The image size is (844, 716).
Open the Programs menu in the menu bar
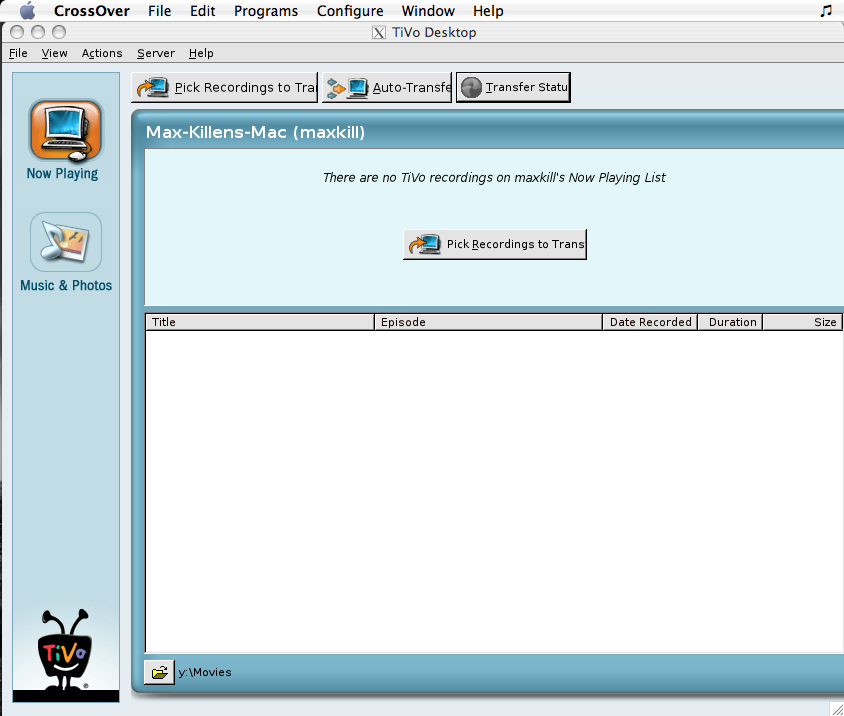click(x=265, y=11)
